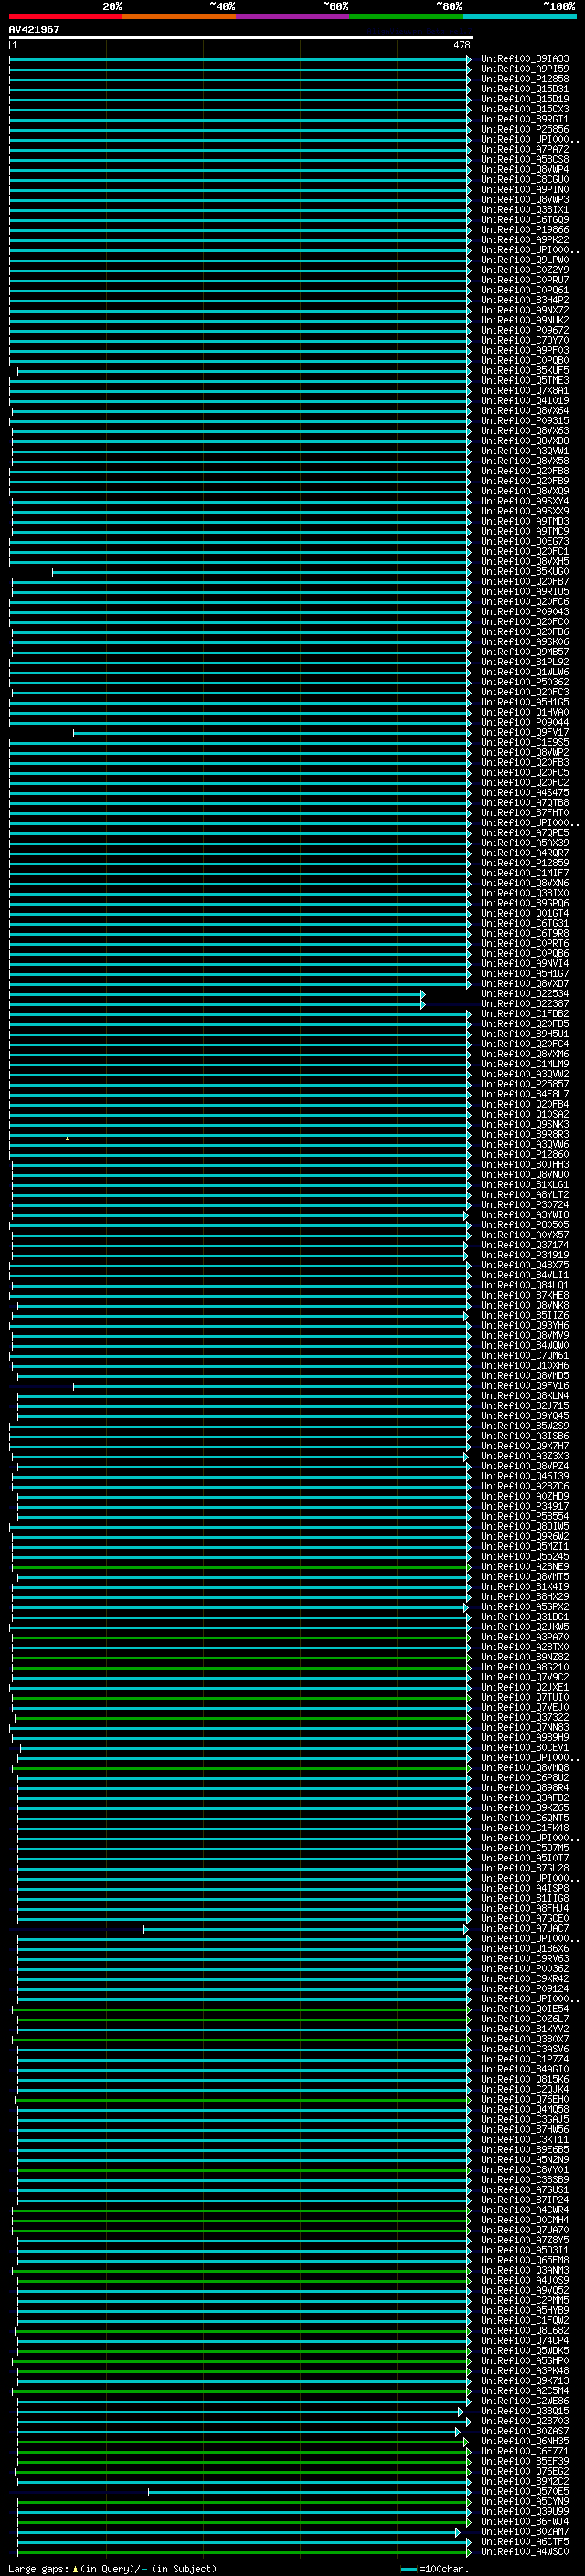Select hit UniRef100_P30724

pyautogui.click(x=525, y=1205)
